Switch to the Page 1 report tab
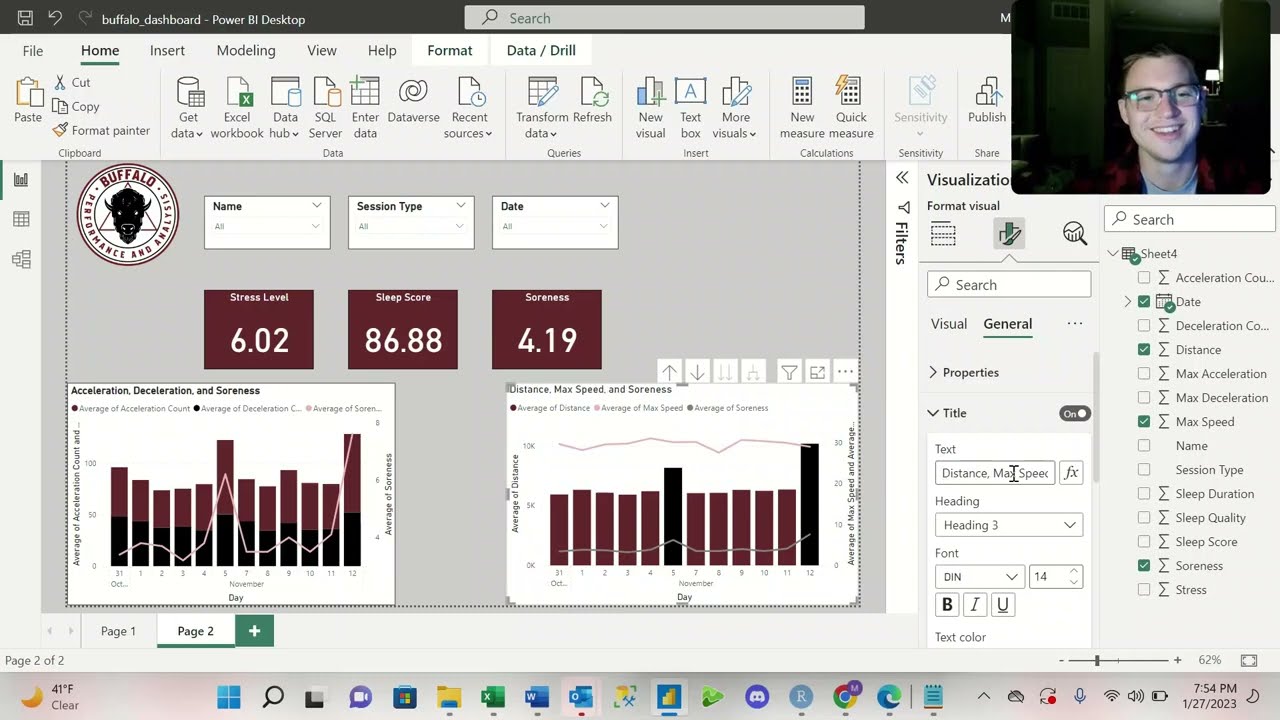The height and width of the screenshot is (720, 1280). (x=118, y=631)
